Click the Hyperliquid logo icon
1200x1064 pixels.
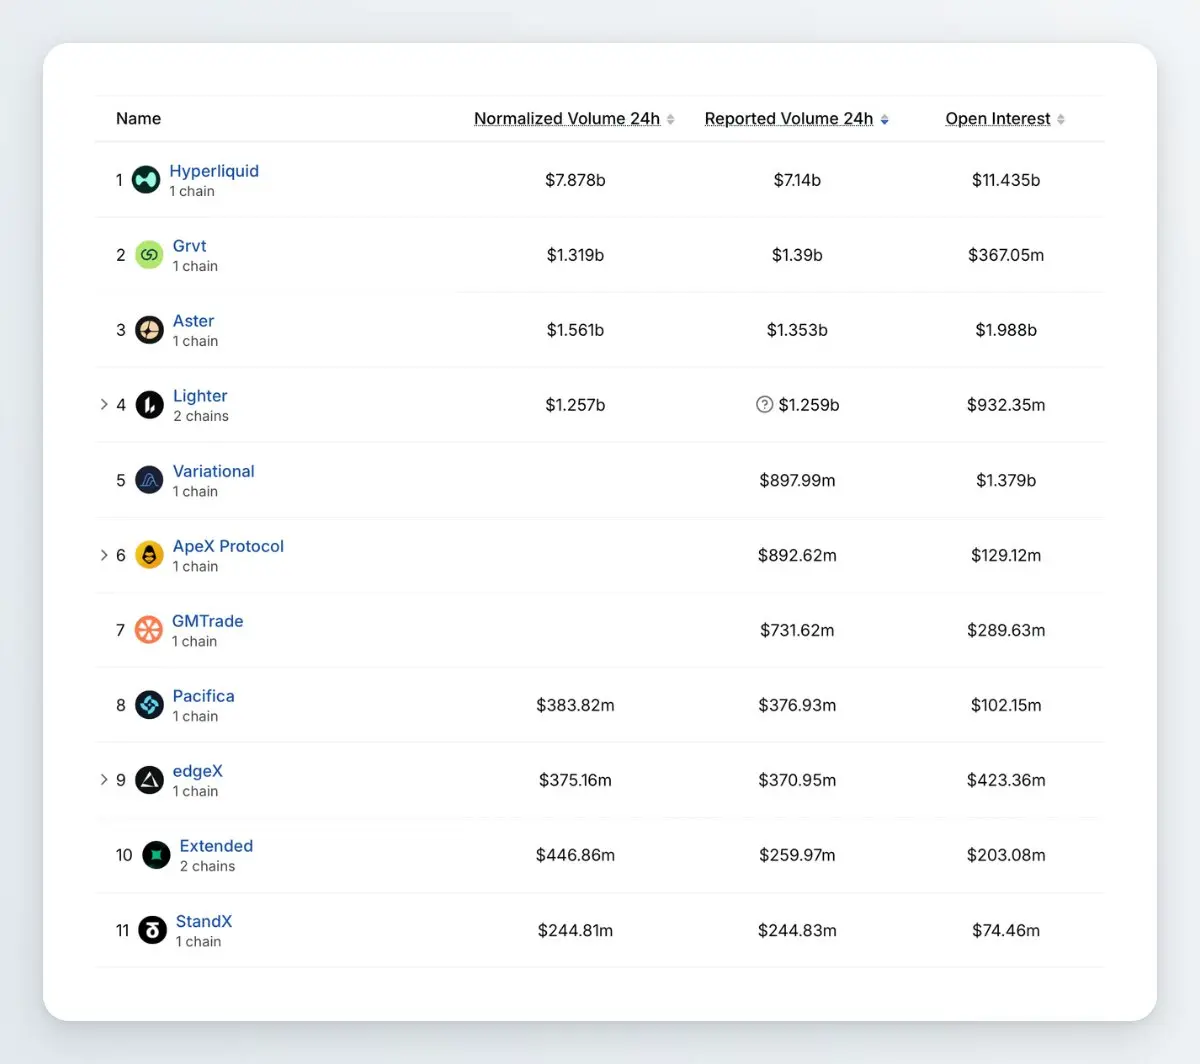[146, 180]
